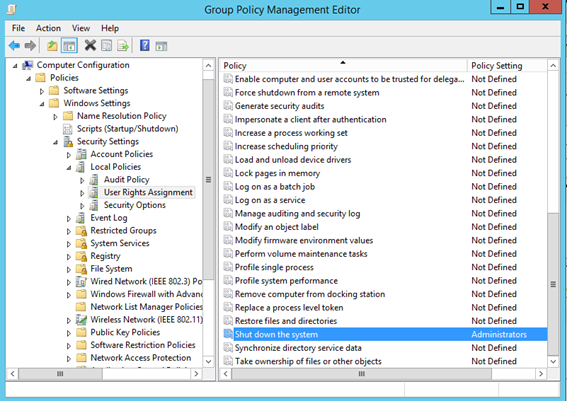Click the Computer Configuration node icon
The height and width of the screenshot is (401, 567).
[x=28, y=65]
